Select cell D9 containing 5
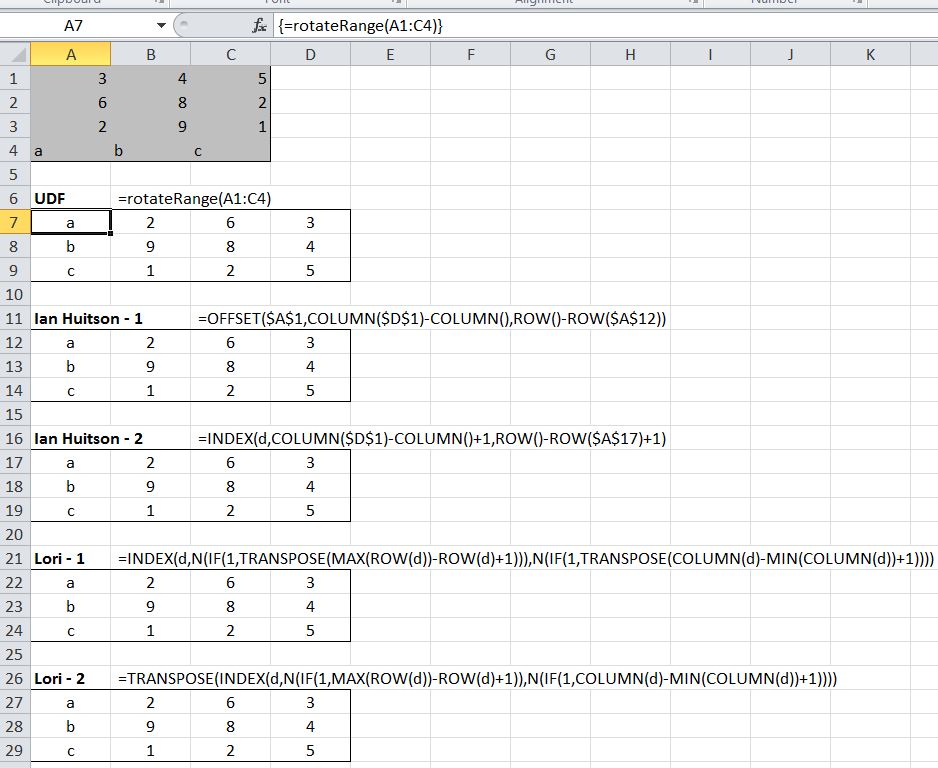The width and height of the screenshot is (938, 768). [310, 270]
